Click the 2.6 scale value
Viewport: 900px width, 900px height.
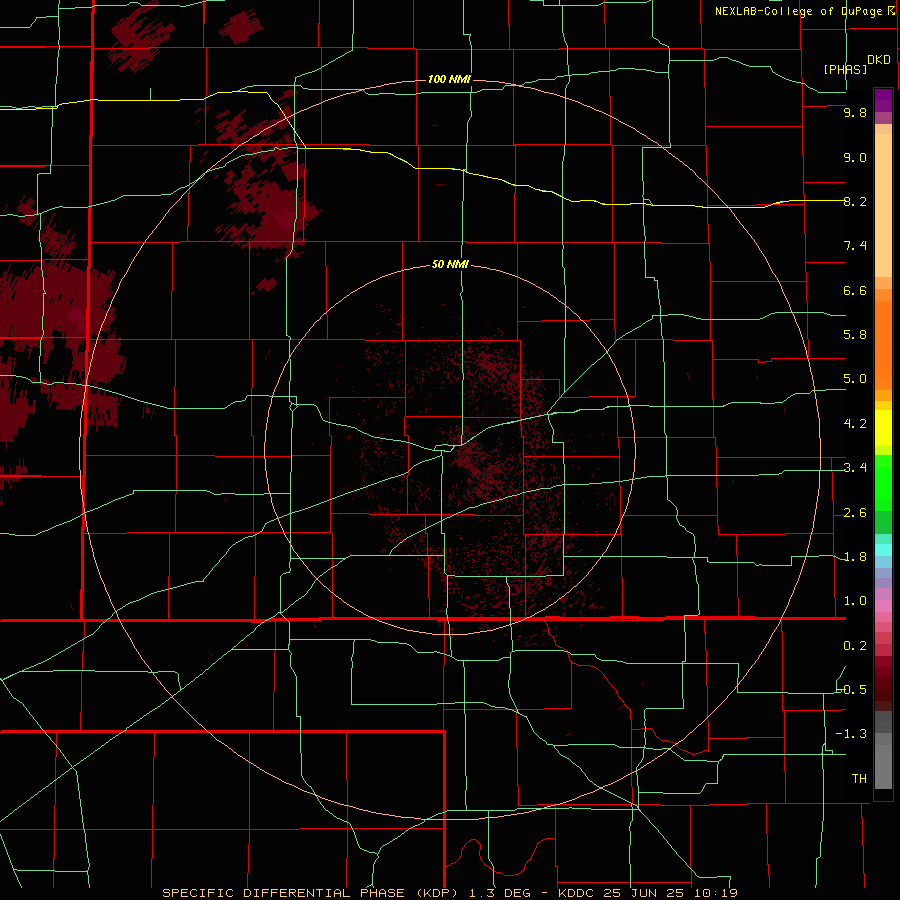tap(855, 513)
